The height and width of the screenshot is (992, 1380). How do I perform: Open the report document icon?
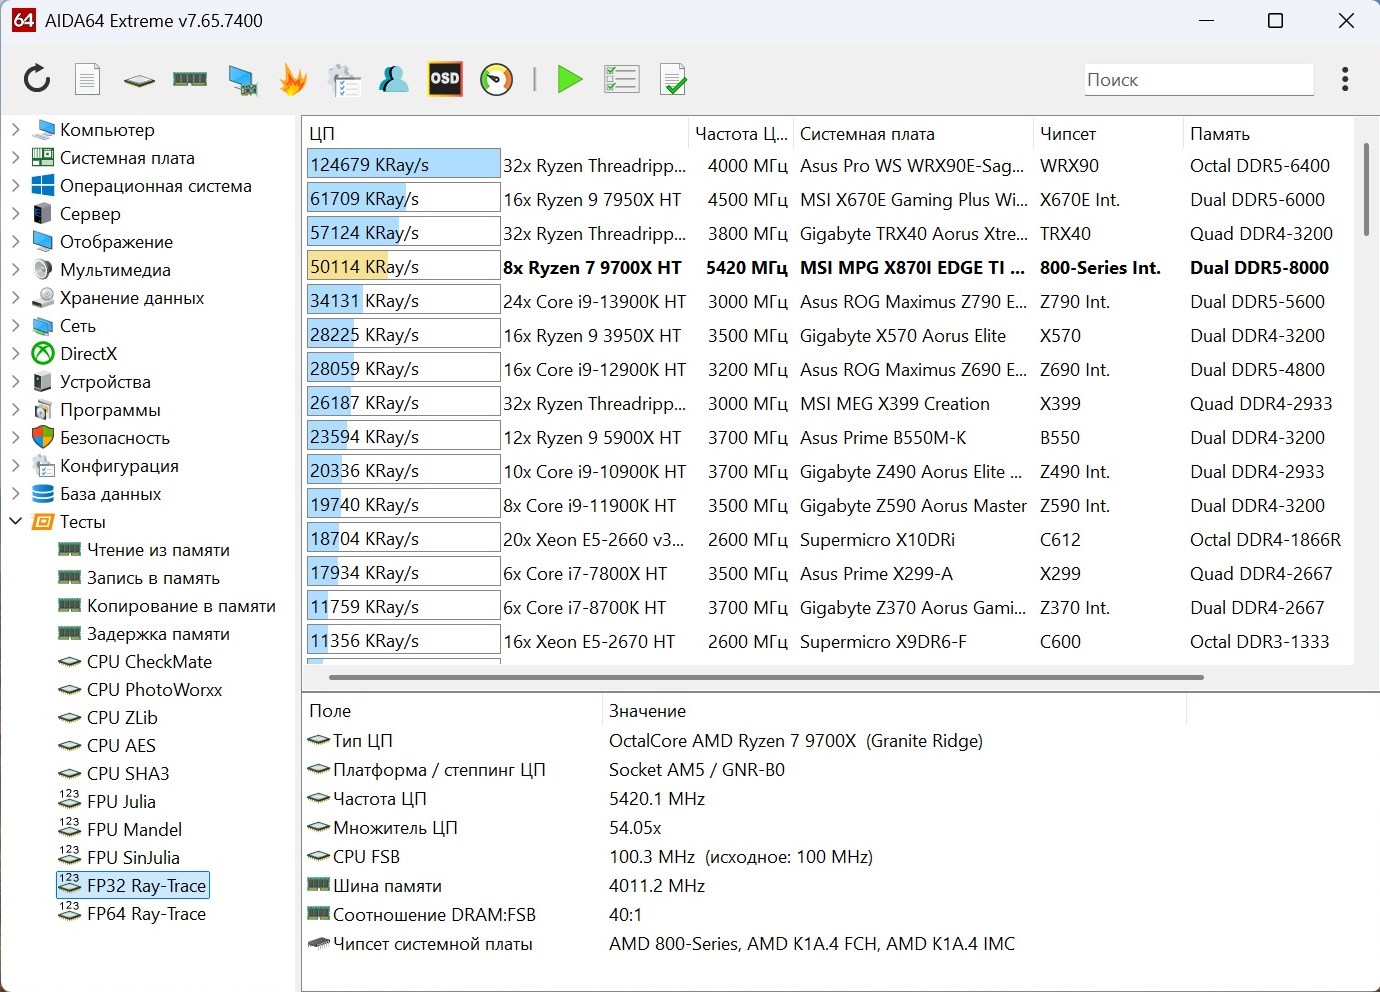coord(88,79)
